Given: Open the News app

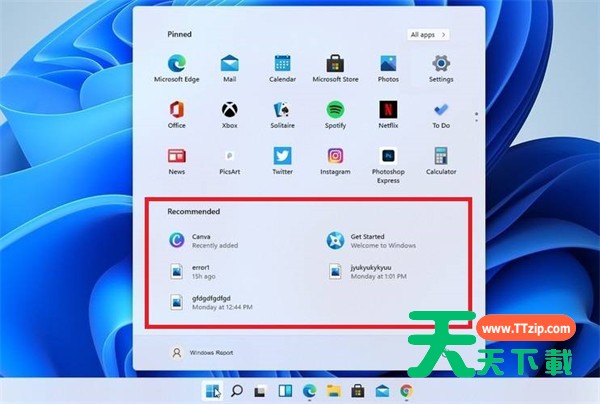Looking at the screenshot, I should [x=177, y=161].
